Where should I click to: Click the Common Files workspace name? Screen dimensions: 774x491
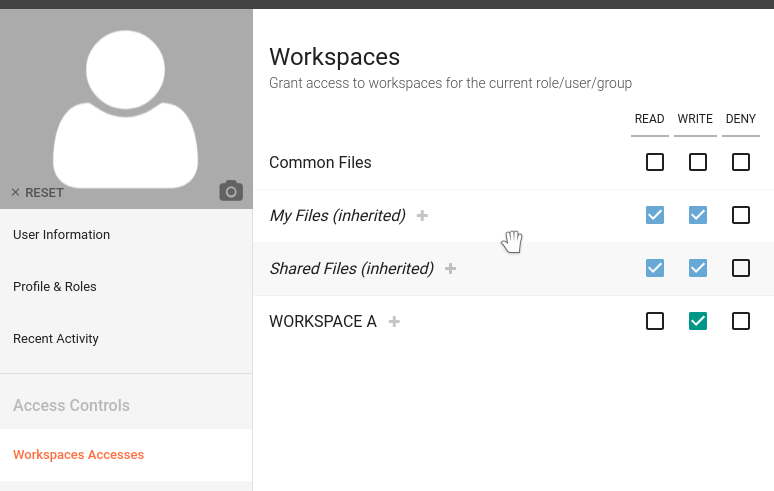[x=320, y=162]
